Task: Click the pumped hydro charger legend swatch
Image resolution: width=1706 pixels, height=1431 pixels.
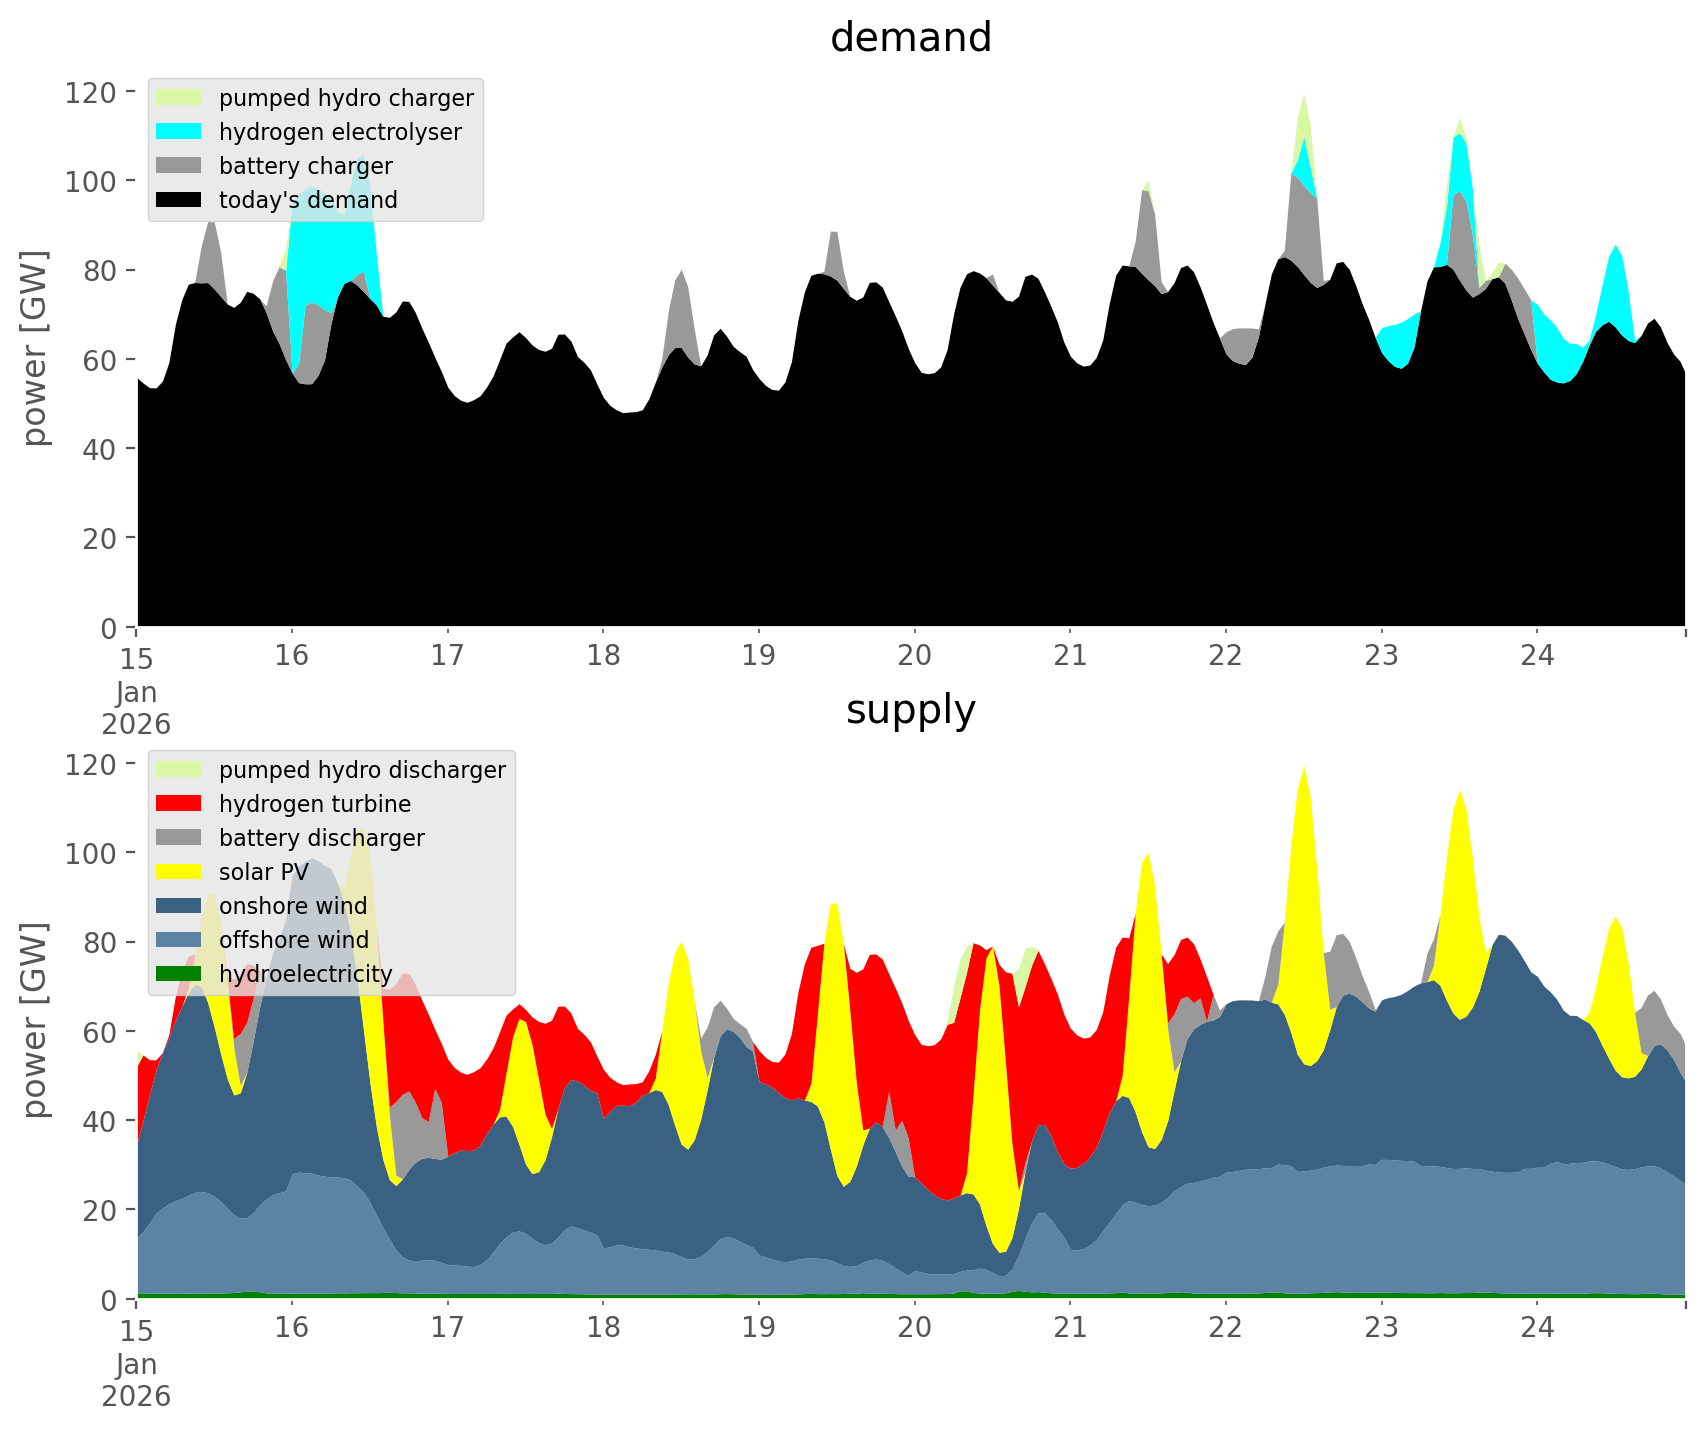Action: pyautogui.click(x=179, y=98)
